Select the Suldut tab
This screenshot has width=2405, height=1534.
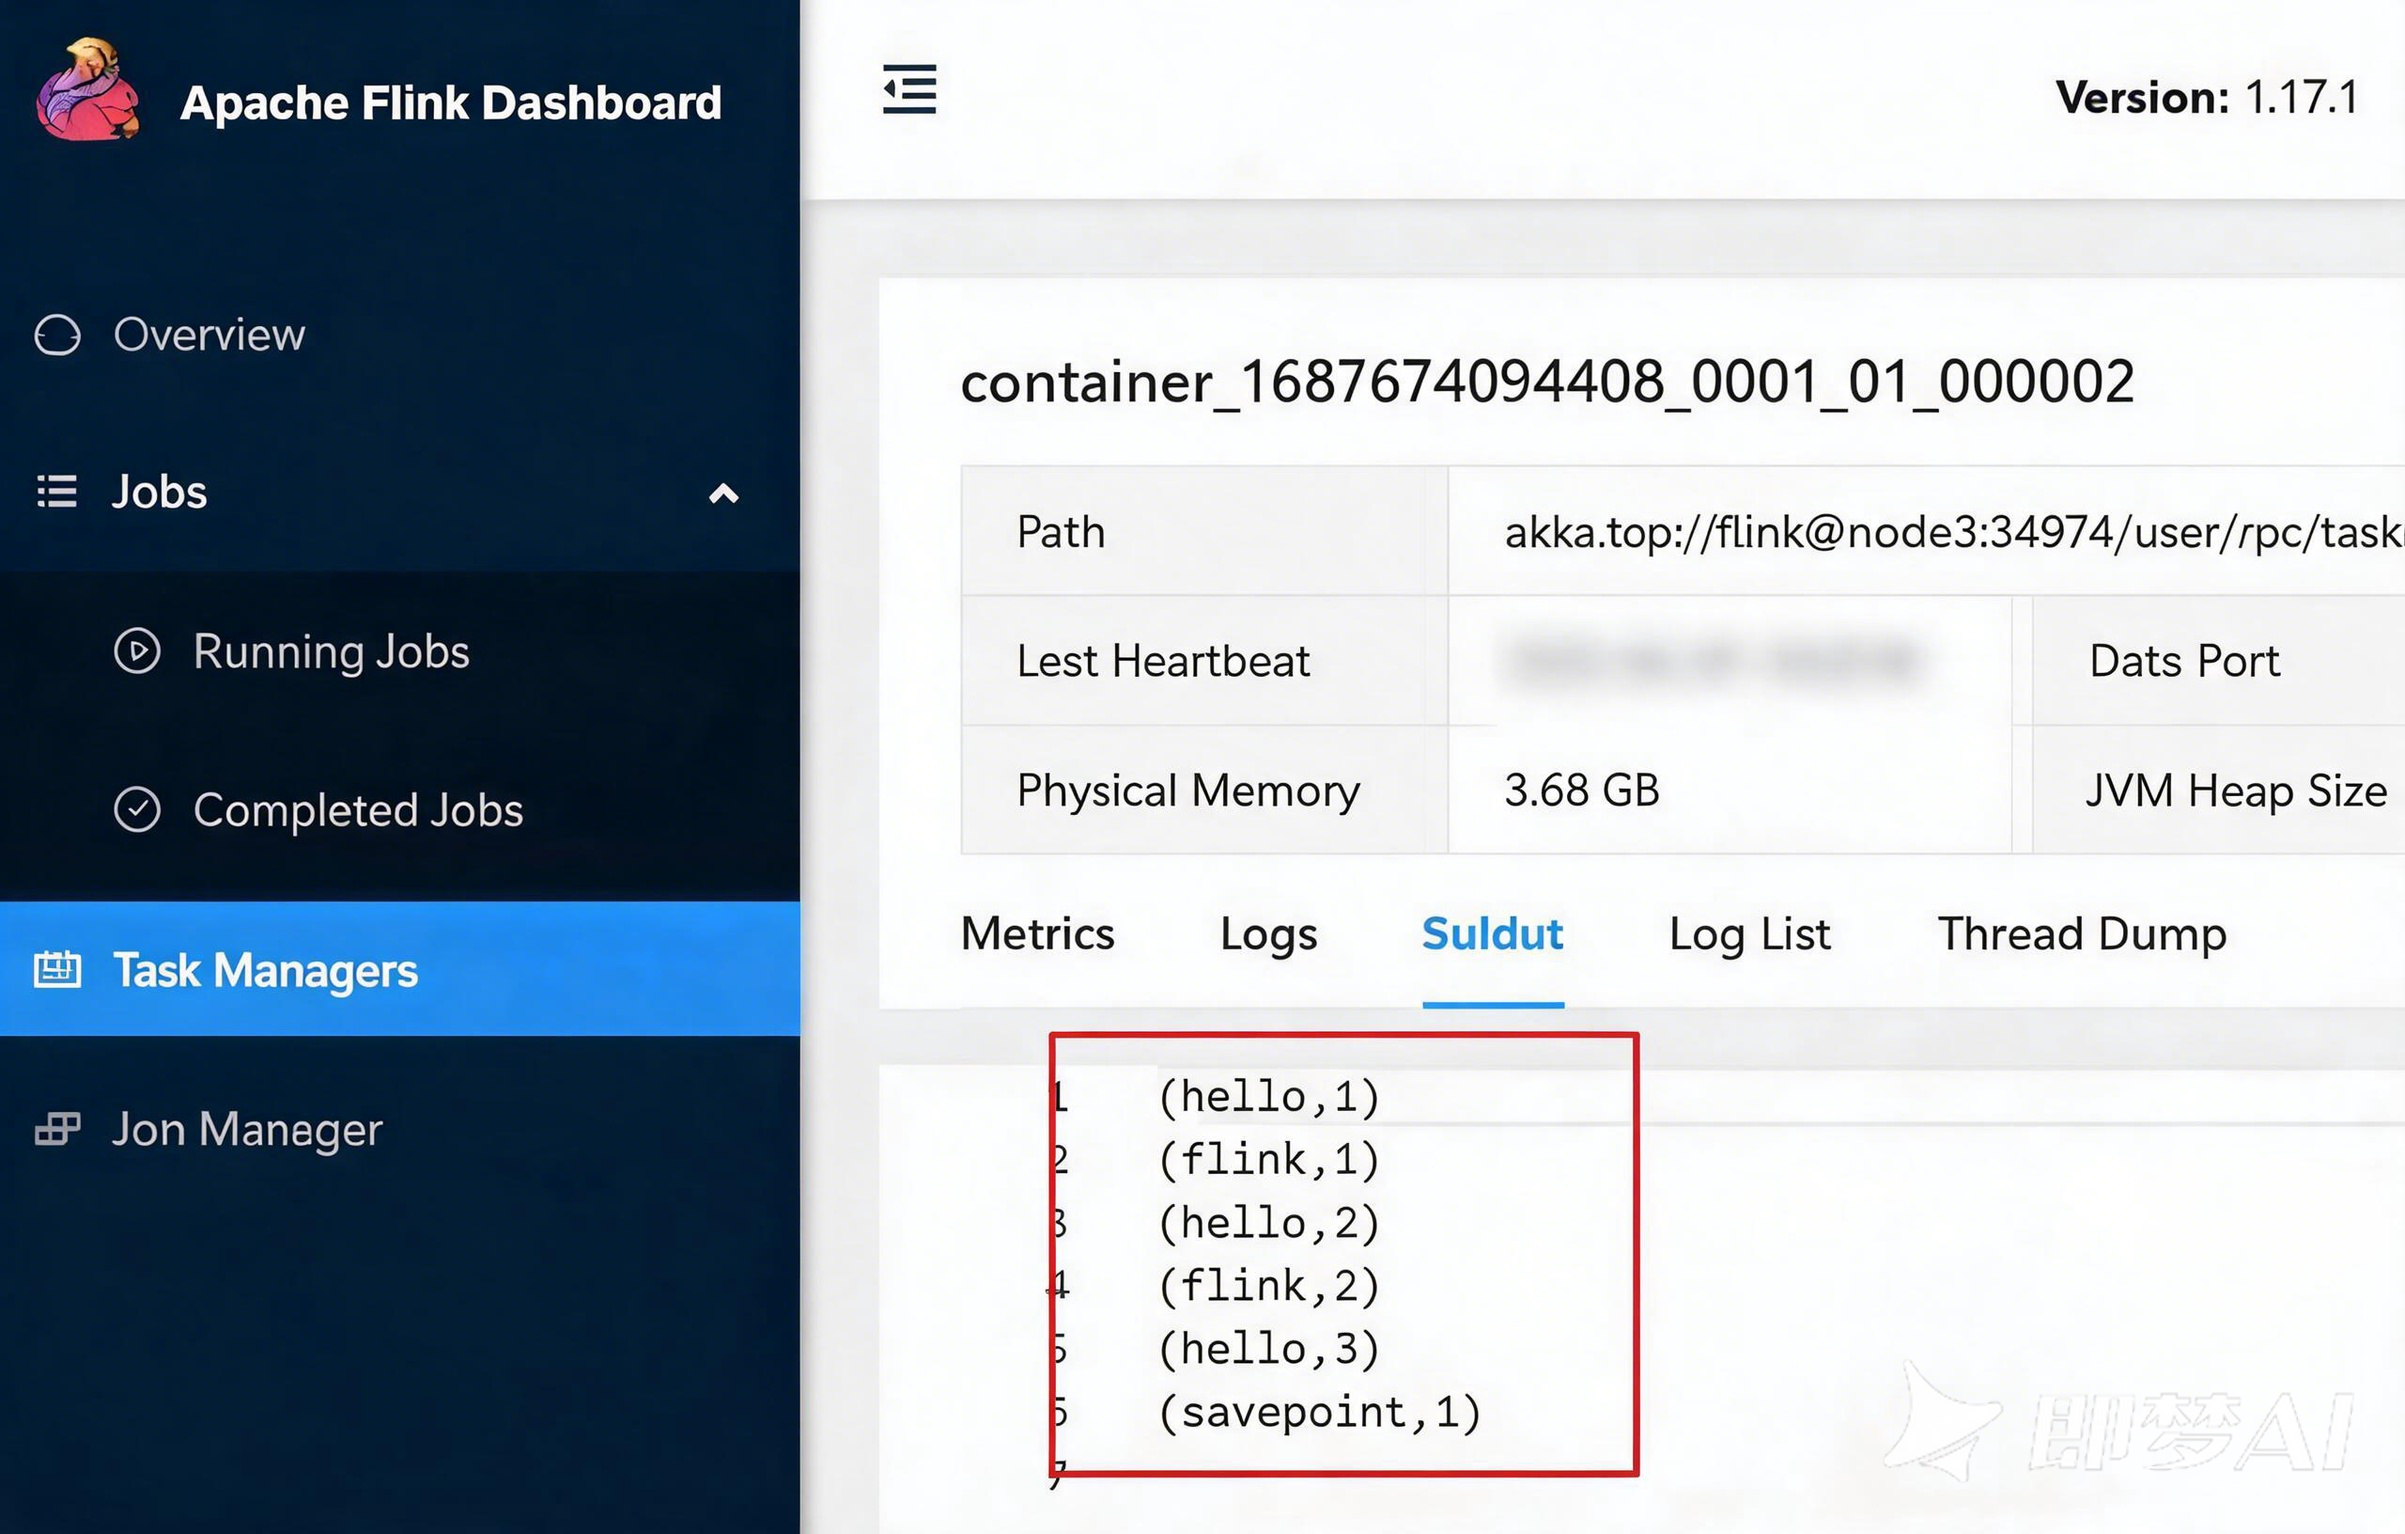1493,934
